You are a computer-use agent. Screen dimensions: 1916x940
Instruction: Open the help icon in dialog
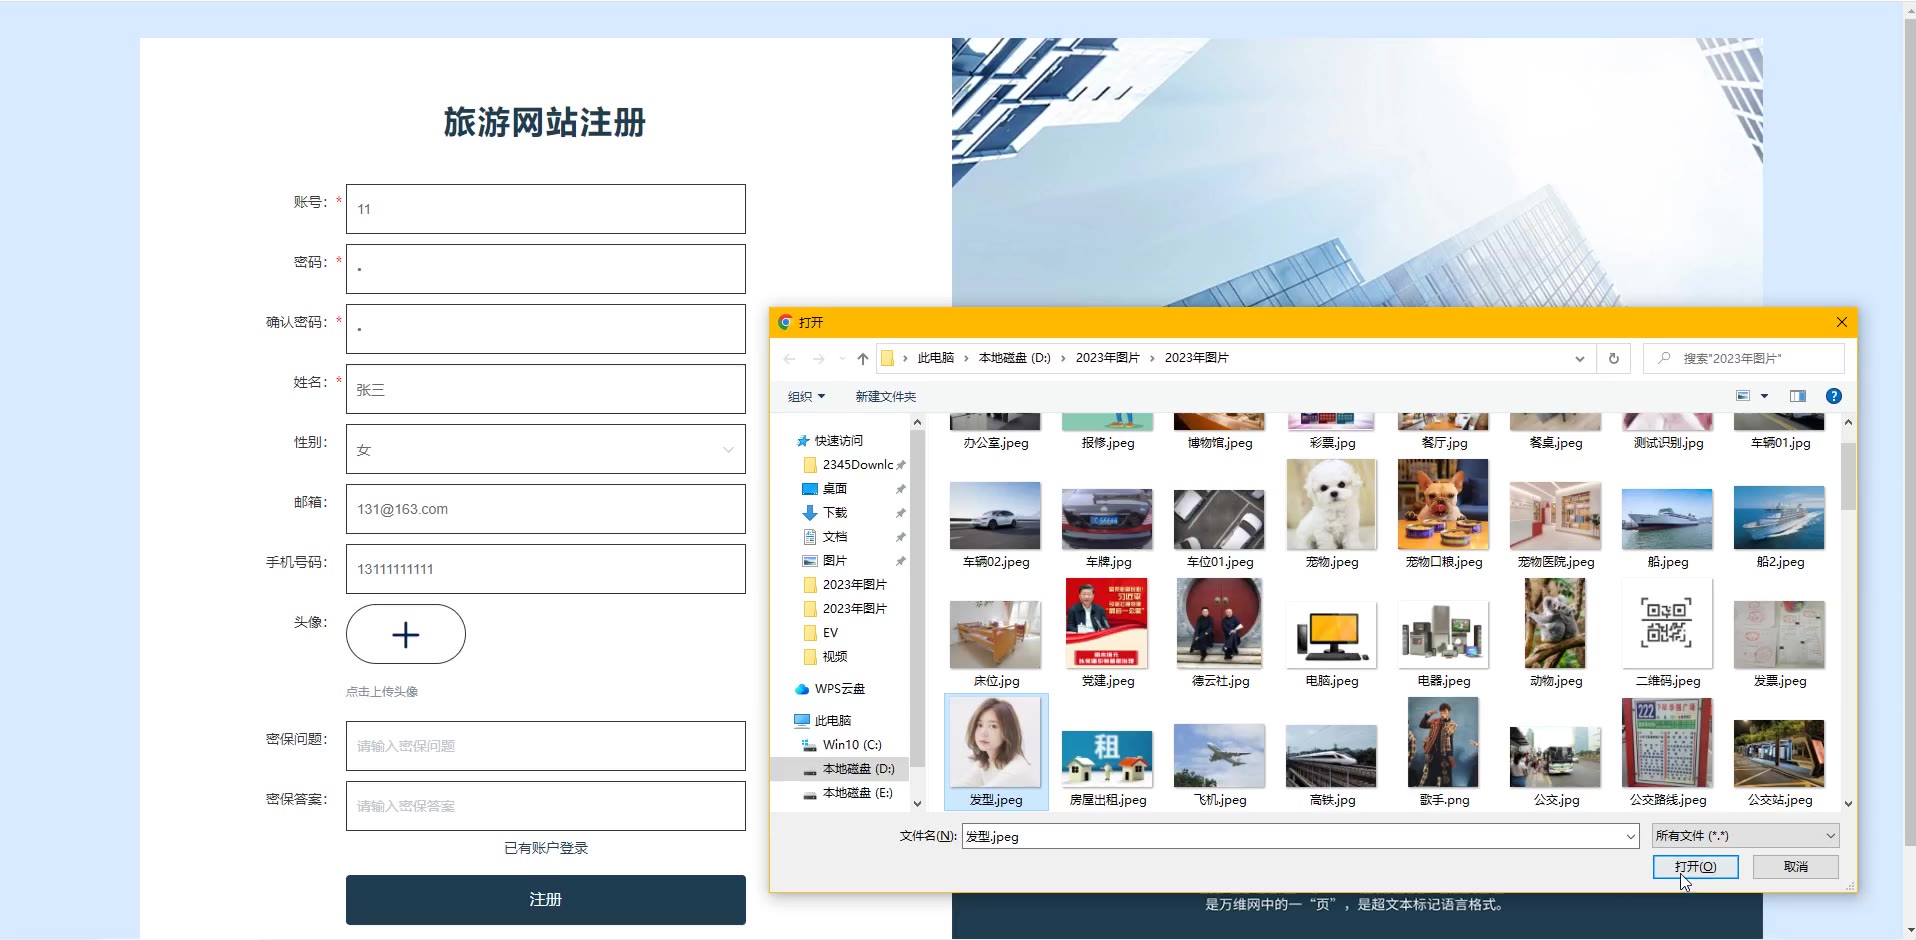[1833, 396]
